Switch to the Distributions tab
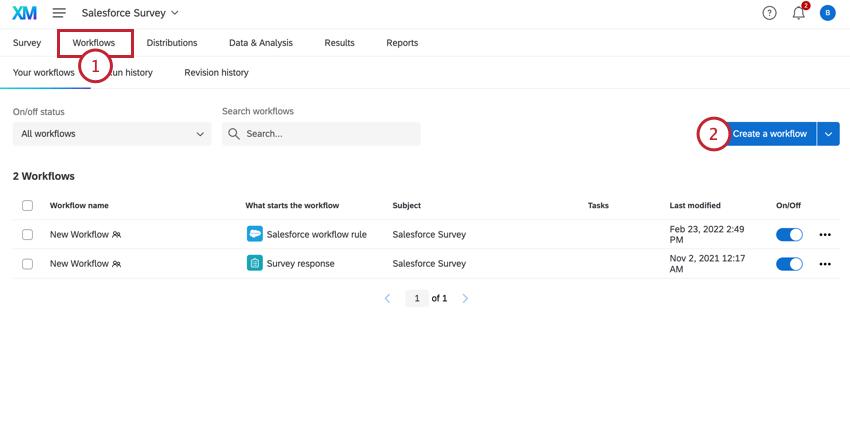Screen dimensions: 850x425 172,43
